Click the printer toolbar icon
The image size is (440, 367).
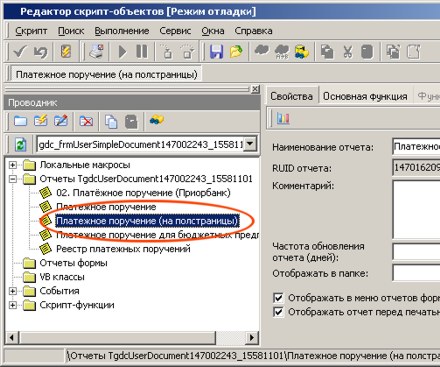tap(97, 52)
